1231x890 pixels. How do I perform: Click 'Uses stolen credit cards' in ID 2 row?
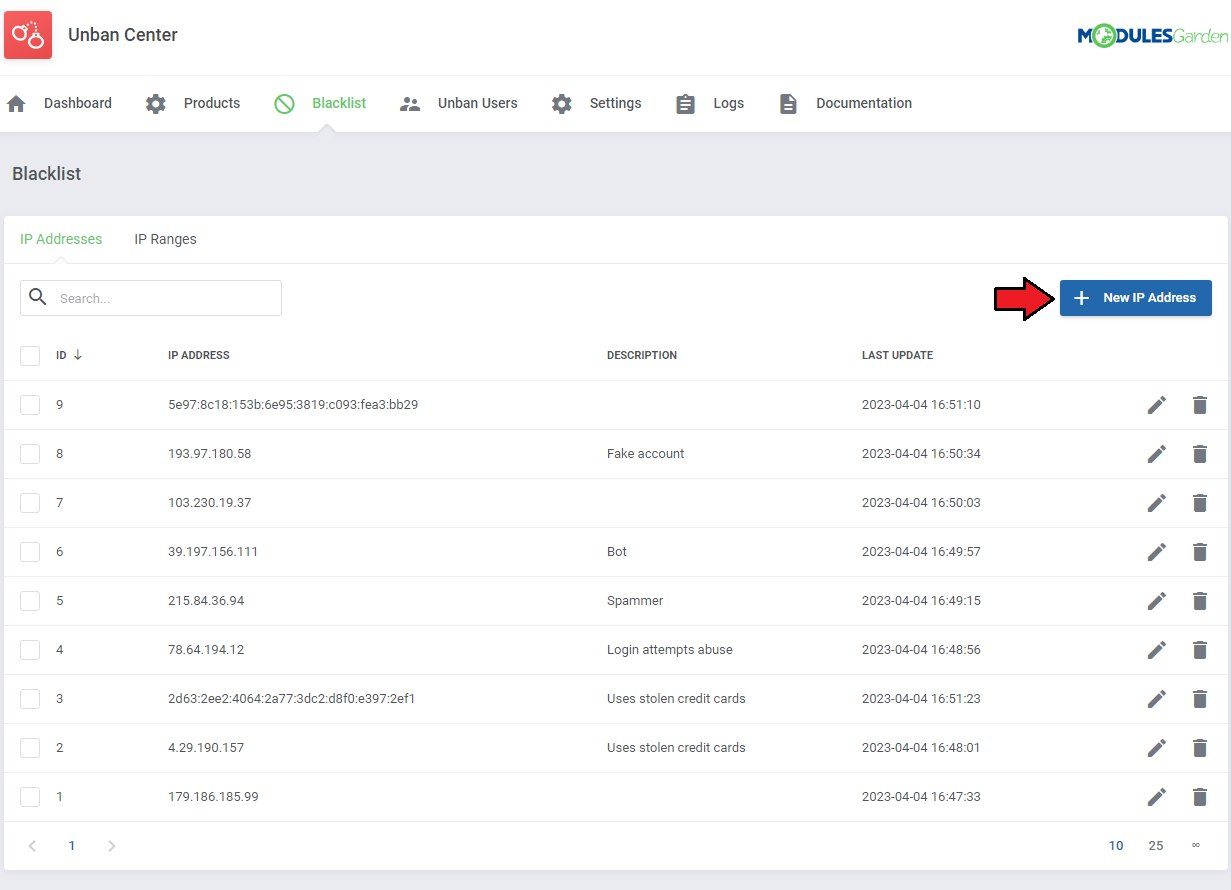(x=676, y=748)
